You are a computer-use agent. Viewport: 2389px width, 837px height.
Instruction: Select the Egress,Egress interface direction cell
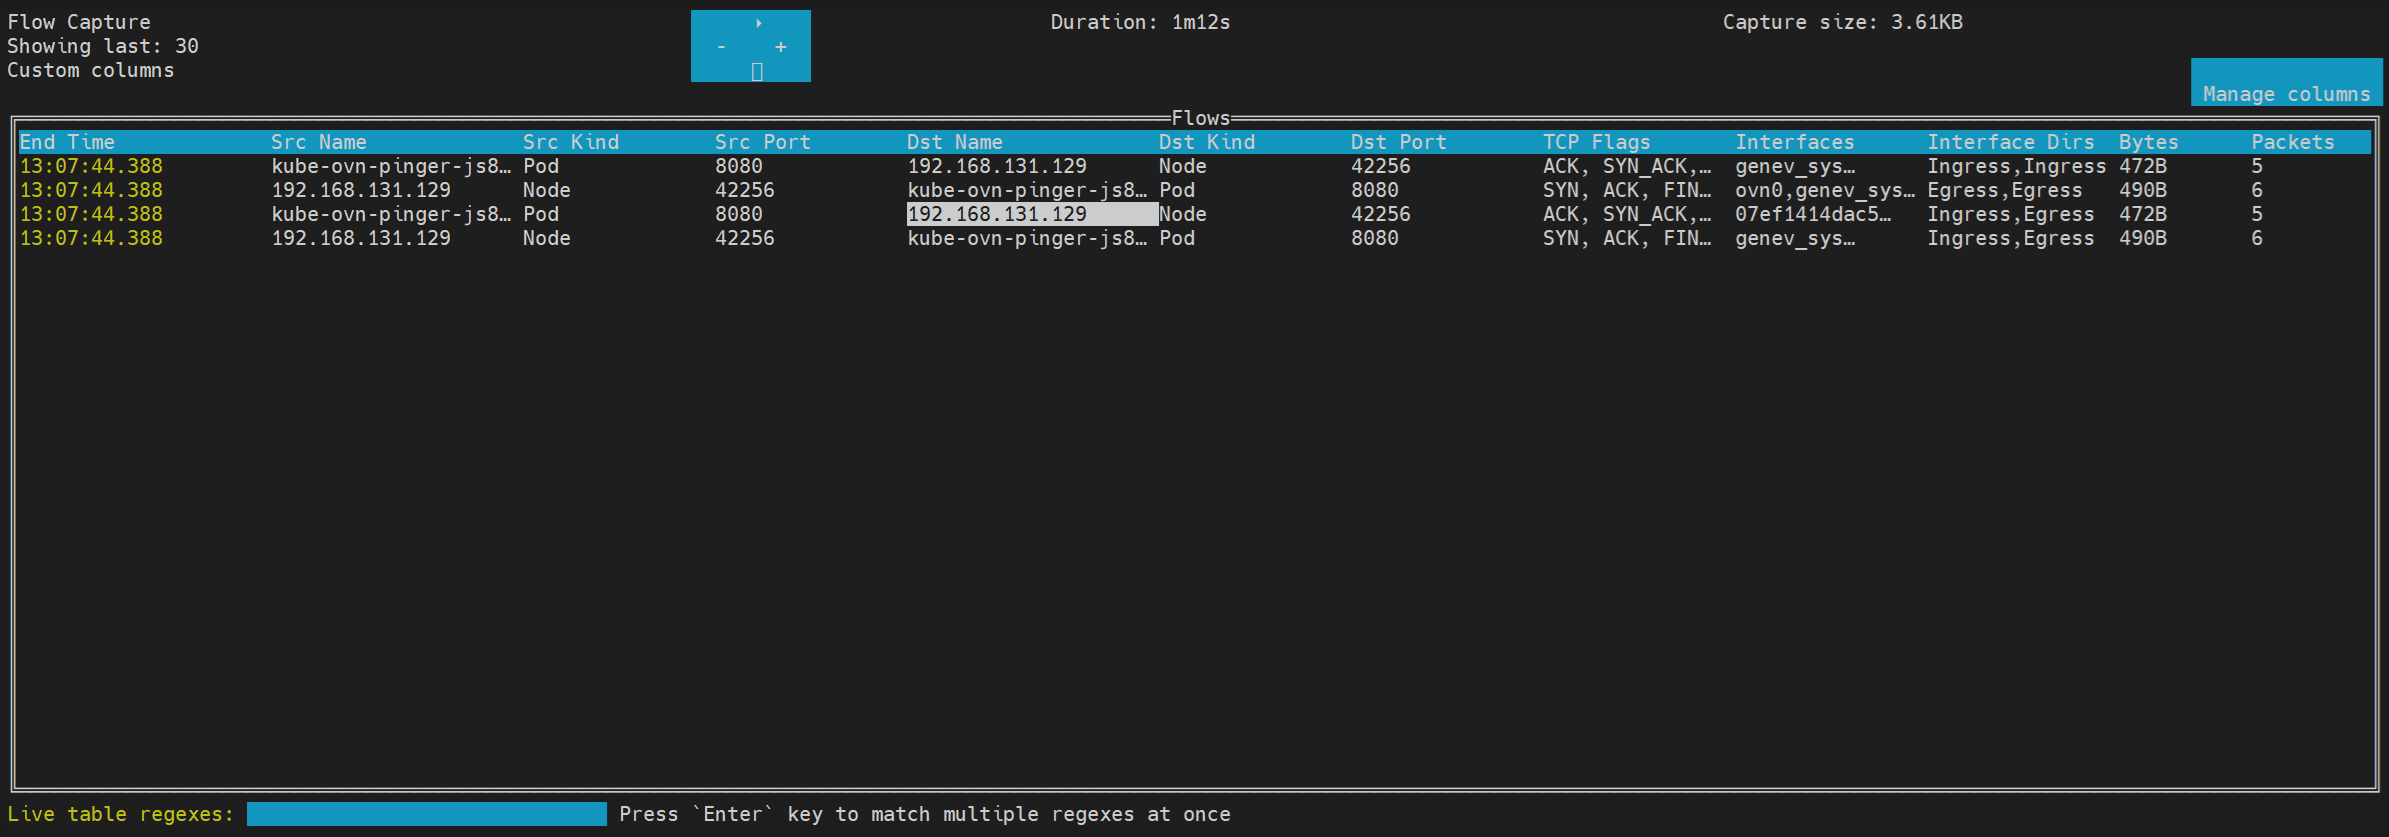(2004, 190)
